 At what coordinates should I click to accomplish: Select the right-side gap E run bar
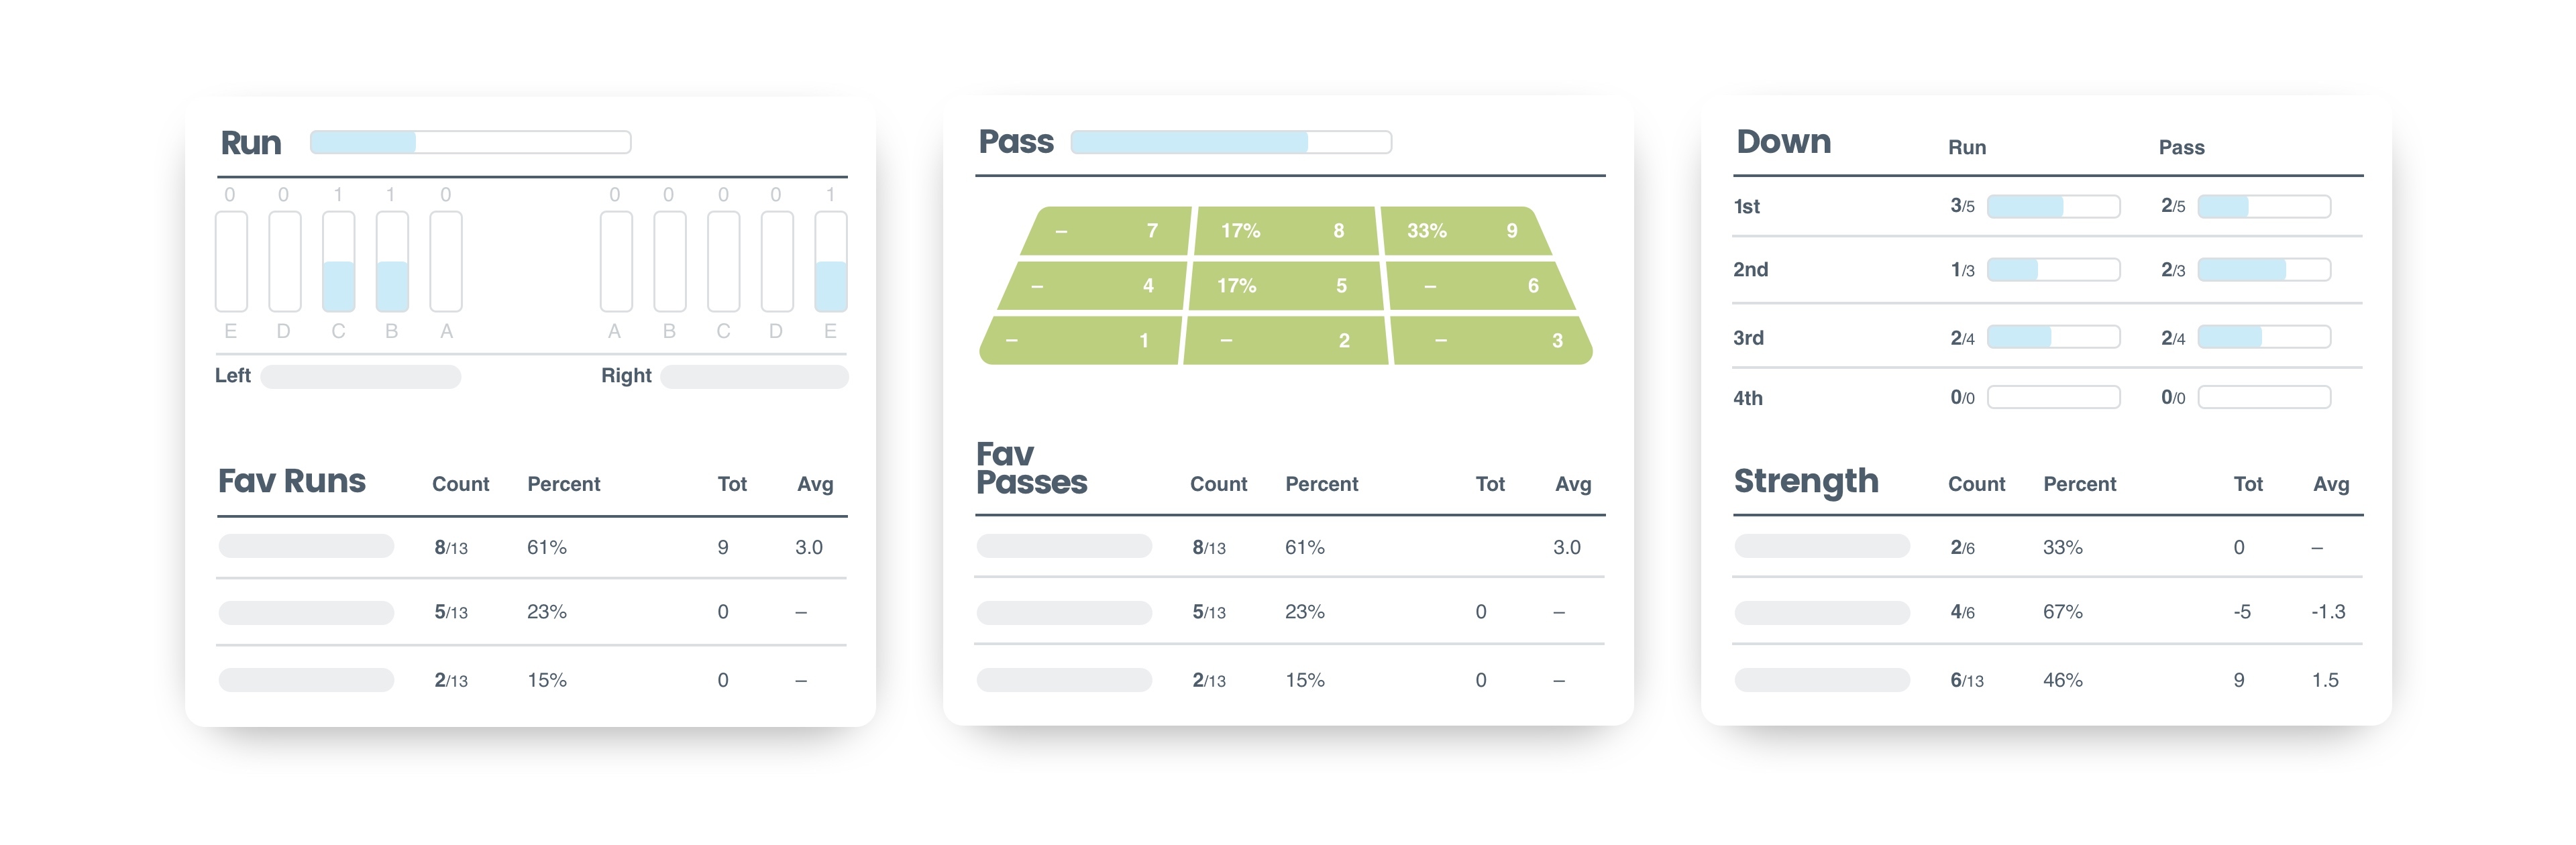830,262
